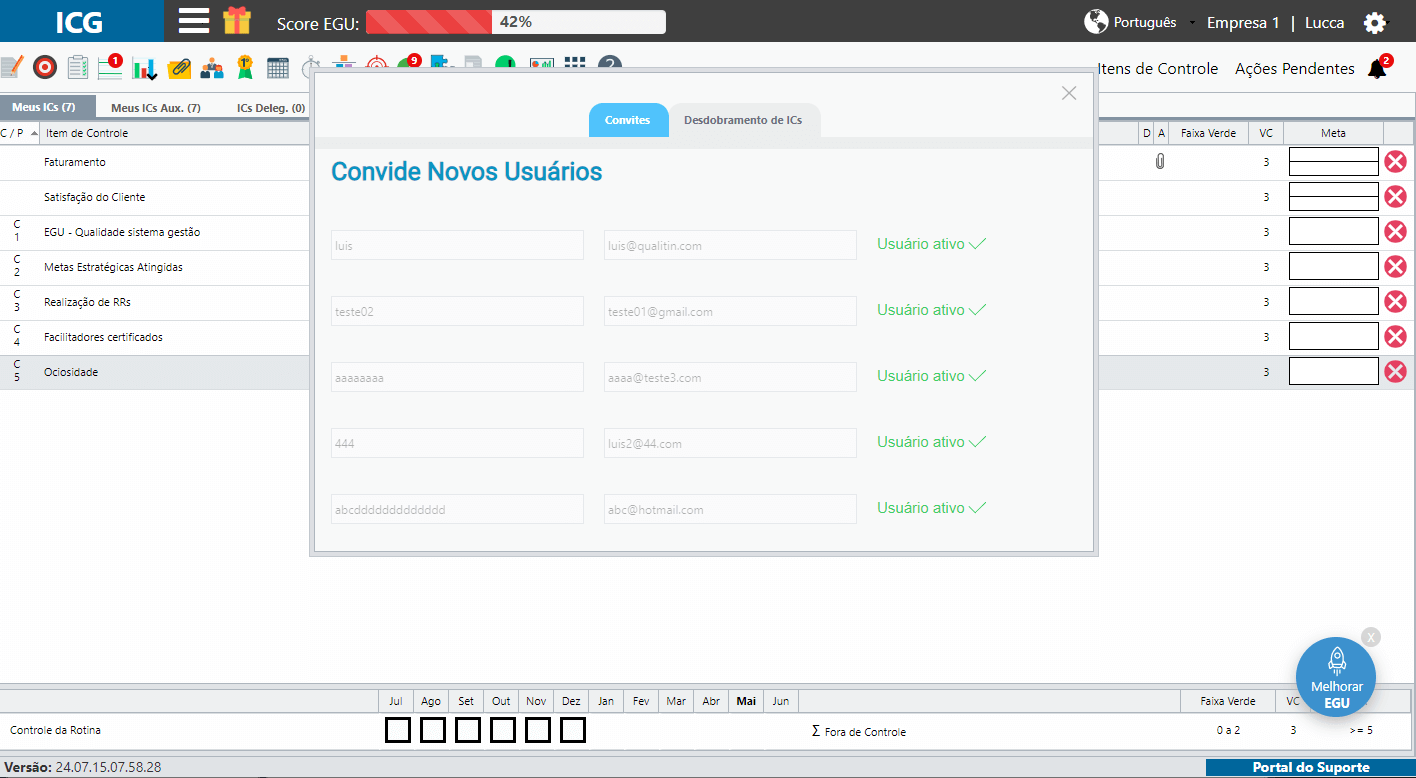The width and height of the screenshot is (1416, 778).
Task: Check the Out box in Controle da Rotina
Action: click(x=502, y=730)
